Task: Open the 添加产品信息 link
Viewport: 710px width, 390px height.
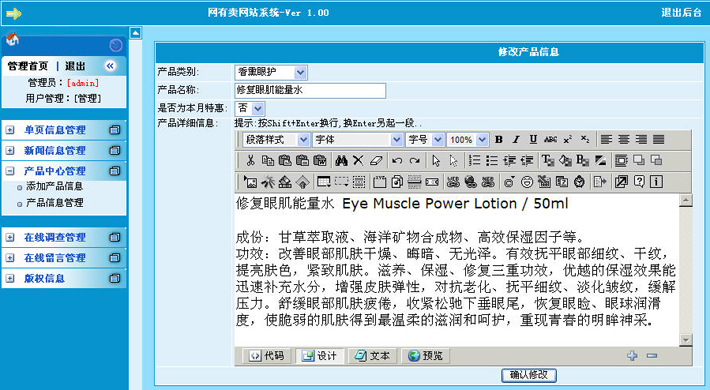Action: (54, 186)
